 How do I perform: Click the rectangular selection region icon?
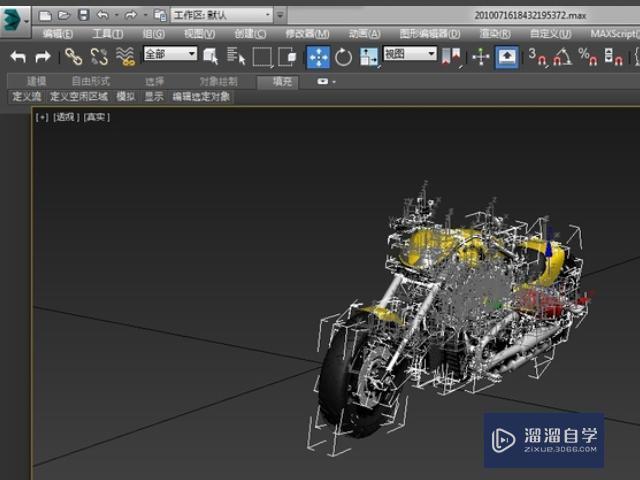tap(262, 57)
